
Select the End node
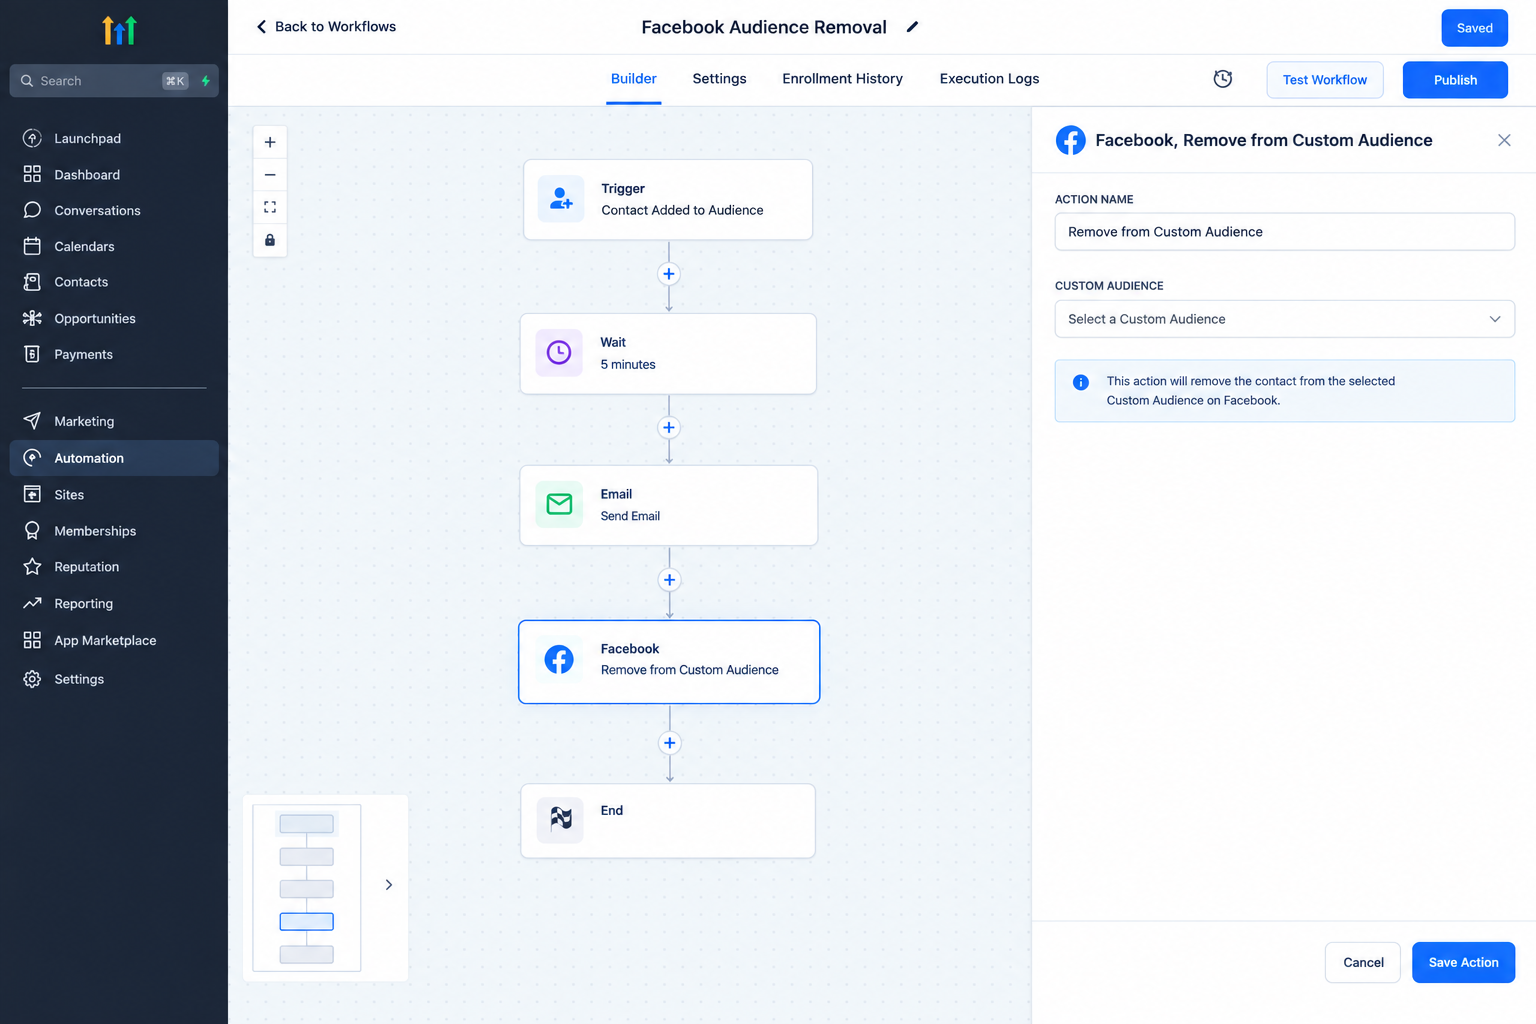(668, 820)
